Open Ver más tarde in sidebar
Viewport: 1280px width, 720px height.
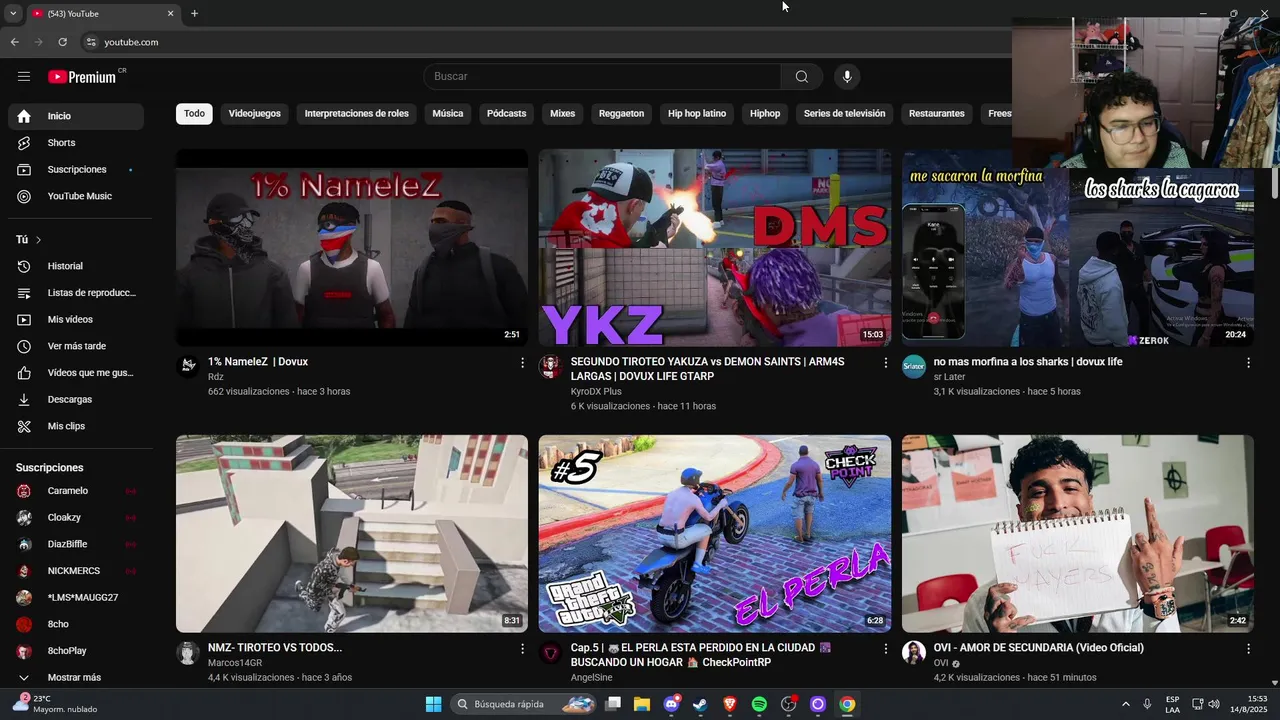pos(76,346)
